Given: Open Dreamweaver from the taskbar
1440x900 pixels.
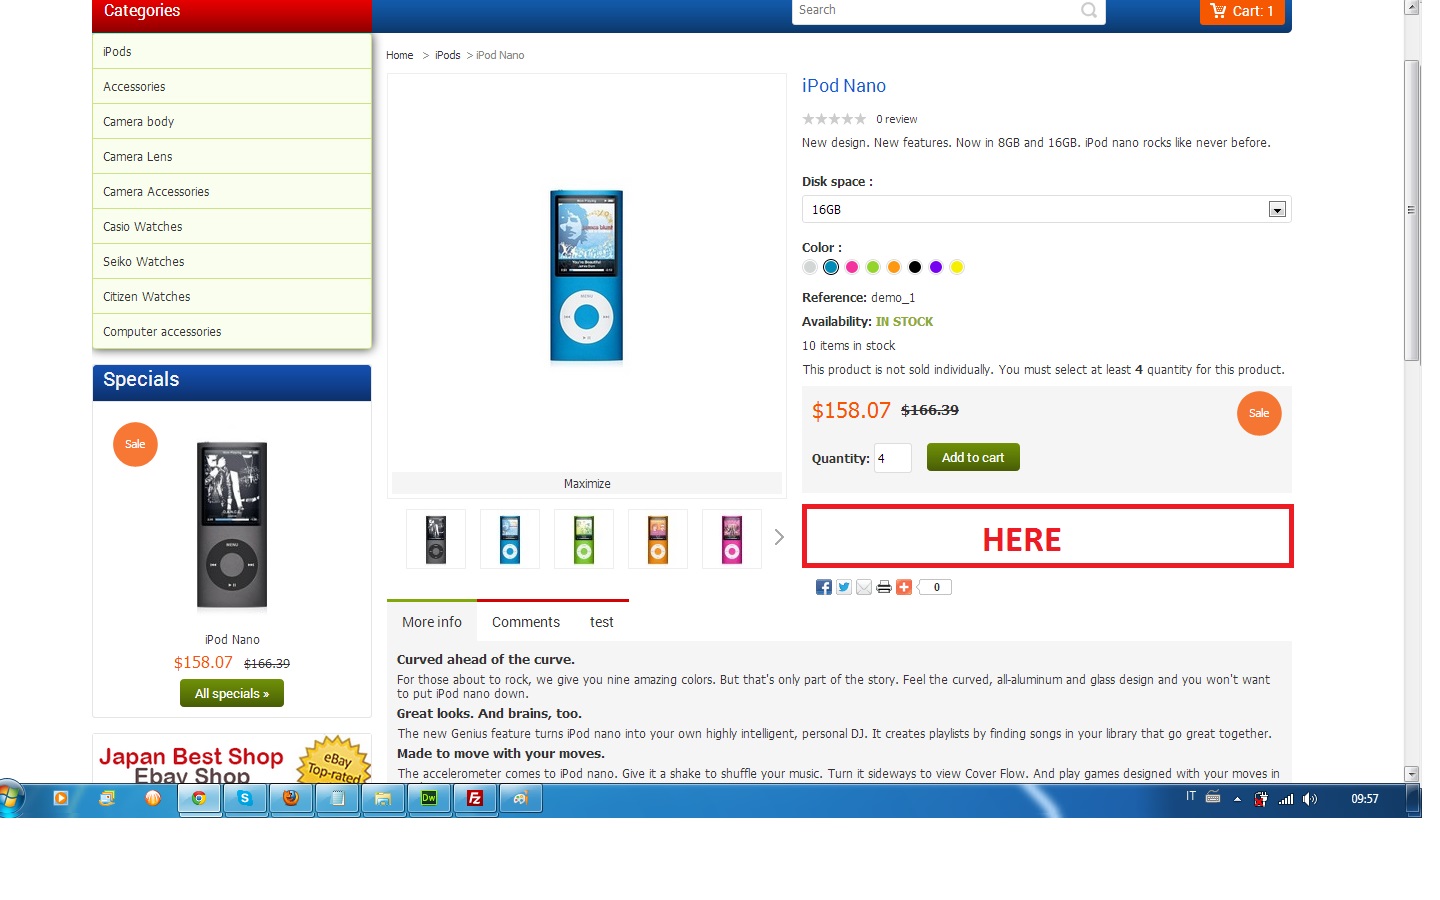Looking at the screenshot, I should [x=429, y=798].
